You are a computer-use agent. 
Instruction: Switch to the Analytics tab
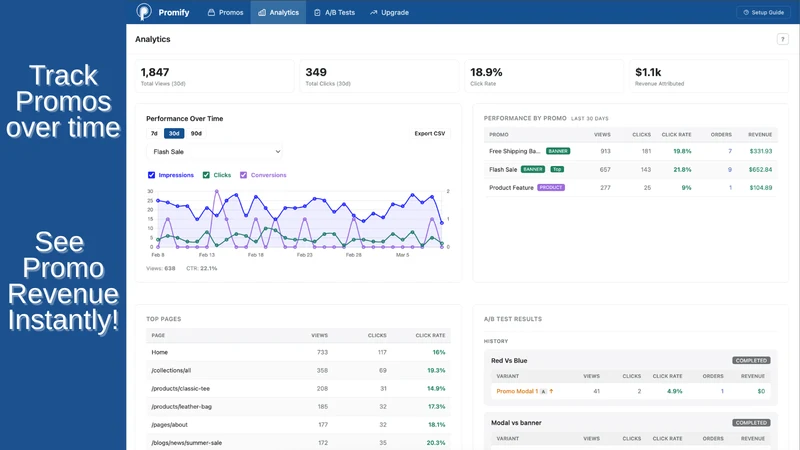pyautogui.click(x=278, y=12)
